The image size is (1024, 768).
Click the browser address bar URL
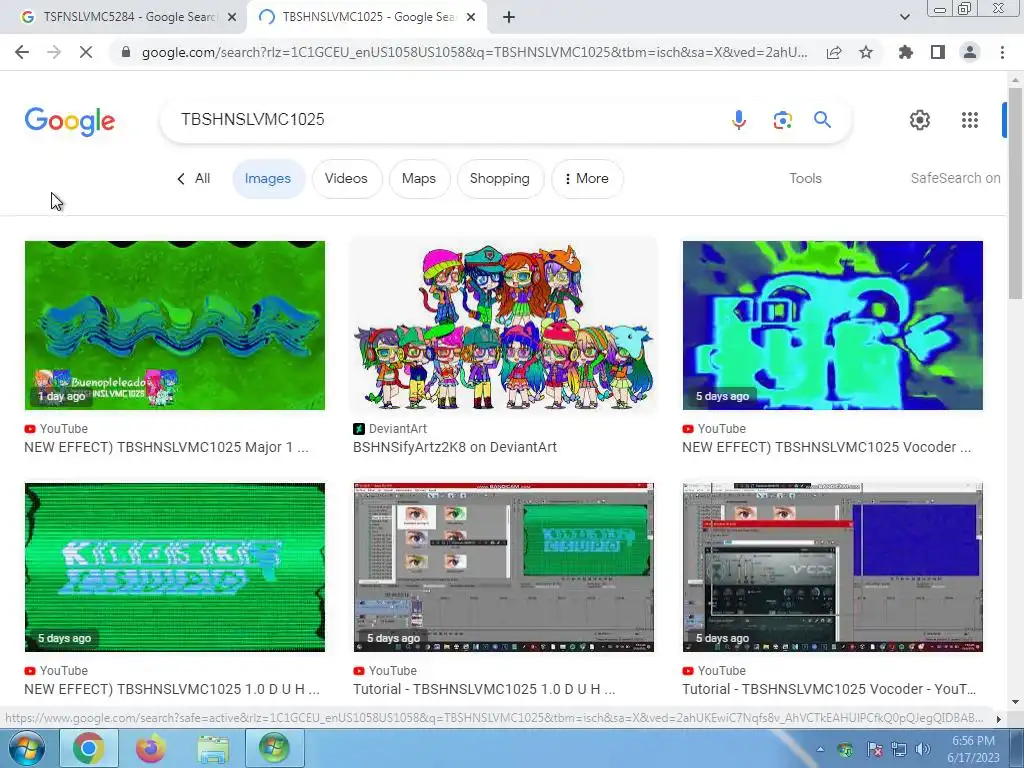click(474, 52)
